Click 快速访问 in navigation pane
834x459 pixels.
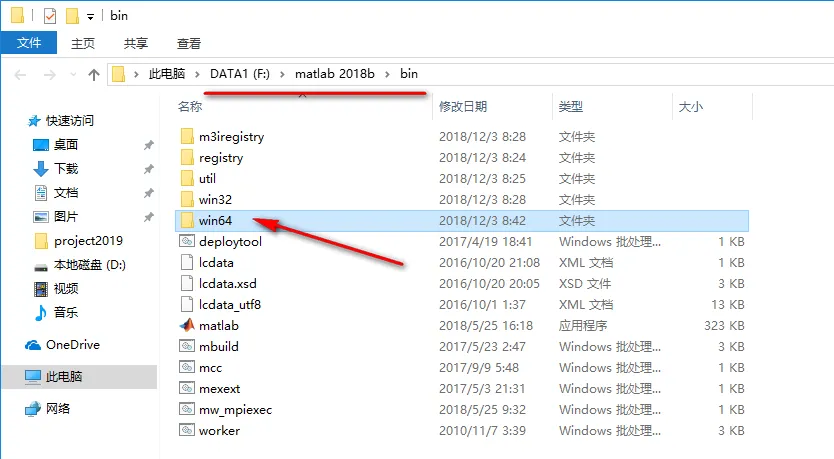point(69,121)
